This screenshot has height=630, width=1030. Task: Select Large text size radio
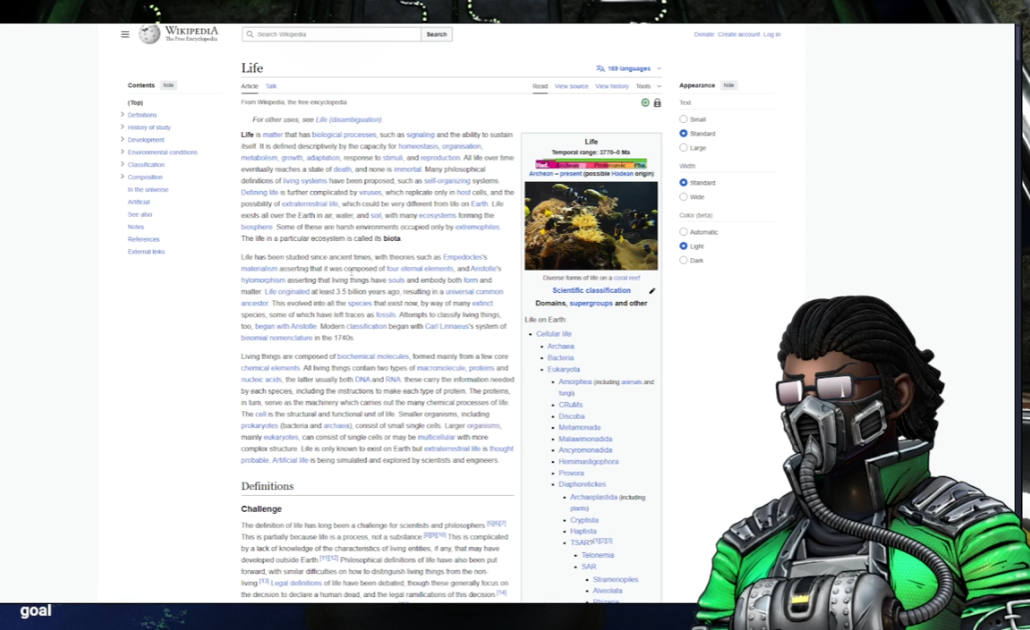point(683,147)
